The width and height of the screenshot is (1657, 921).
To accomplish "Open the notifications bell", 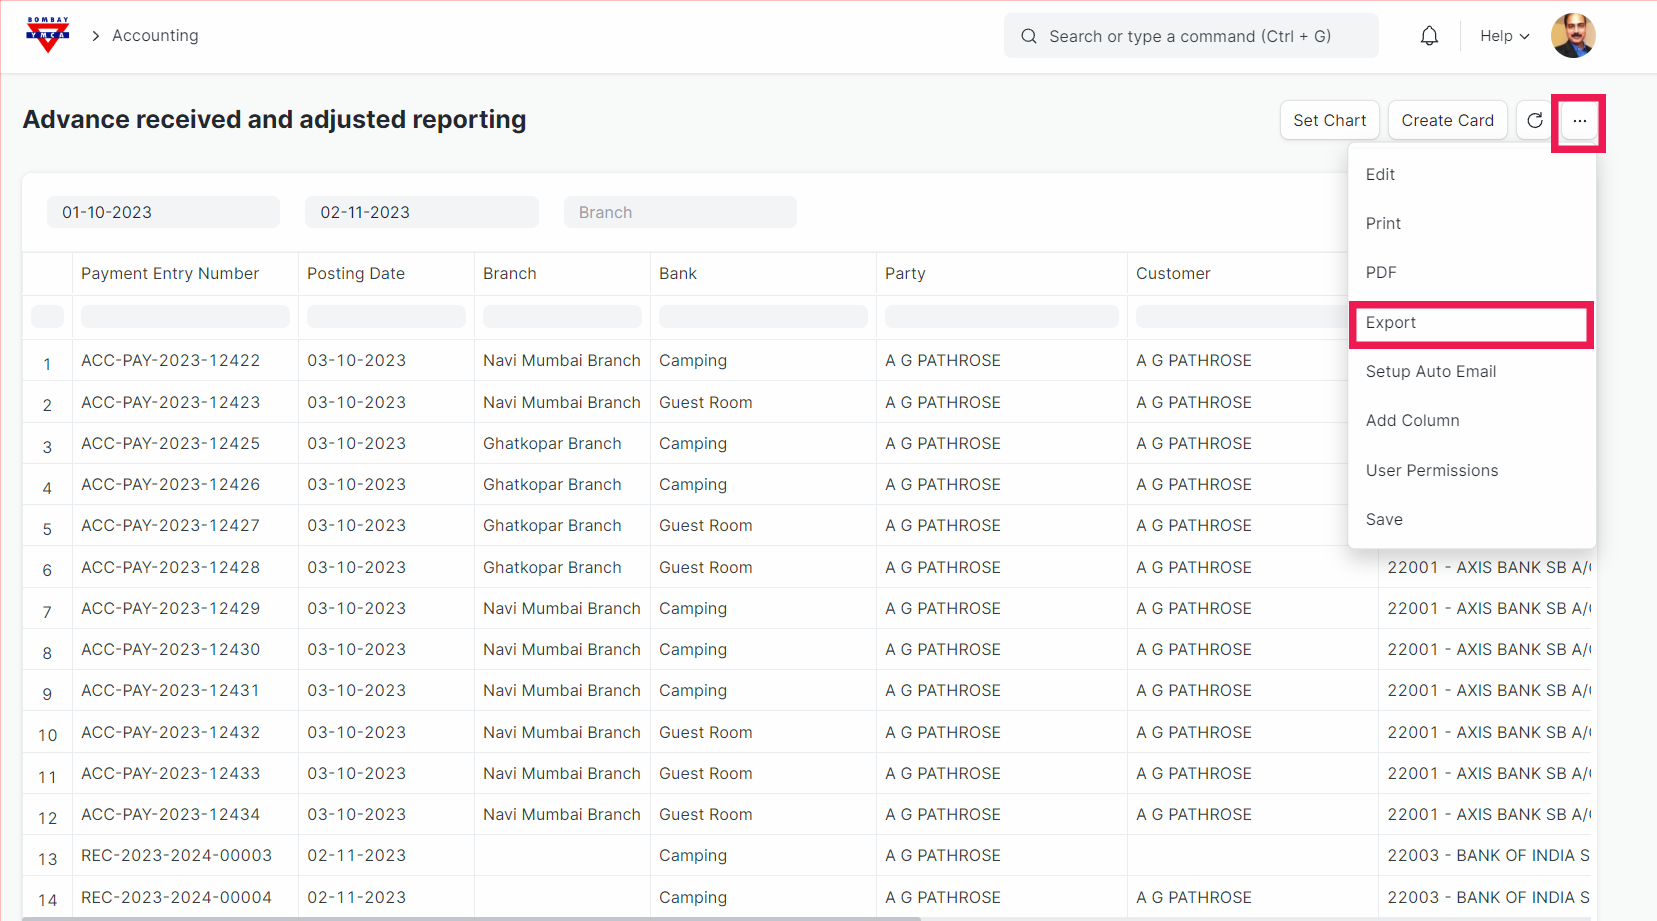I will point(1429,36).
